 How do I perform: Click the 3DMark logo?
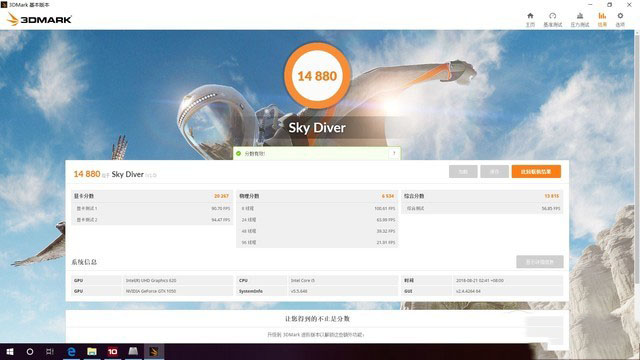pos(39,19)
